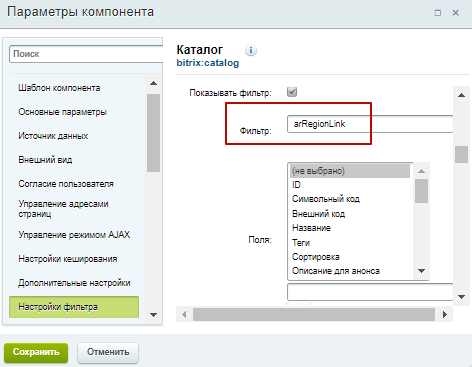Screen dimensions: 472x367
Task: Select (не выбрано) in the Поля list
Action: (x=350, y=171)
